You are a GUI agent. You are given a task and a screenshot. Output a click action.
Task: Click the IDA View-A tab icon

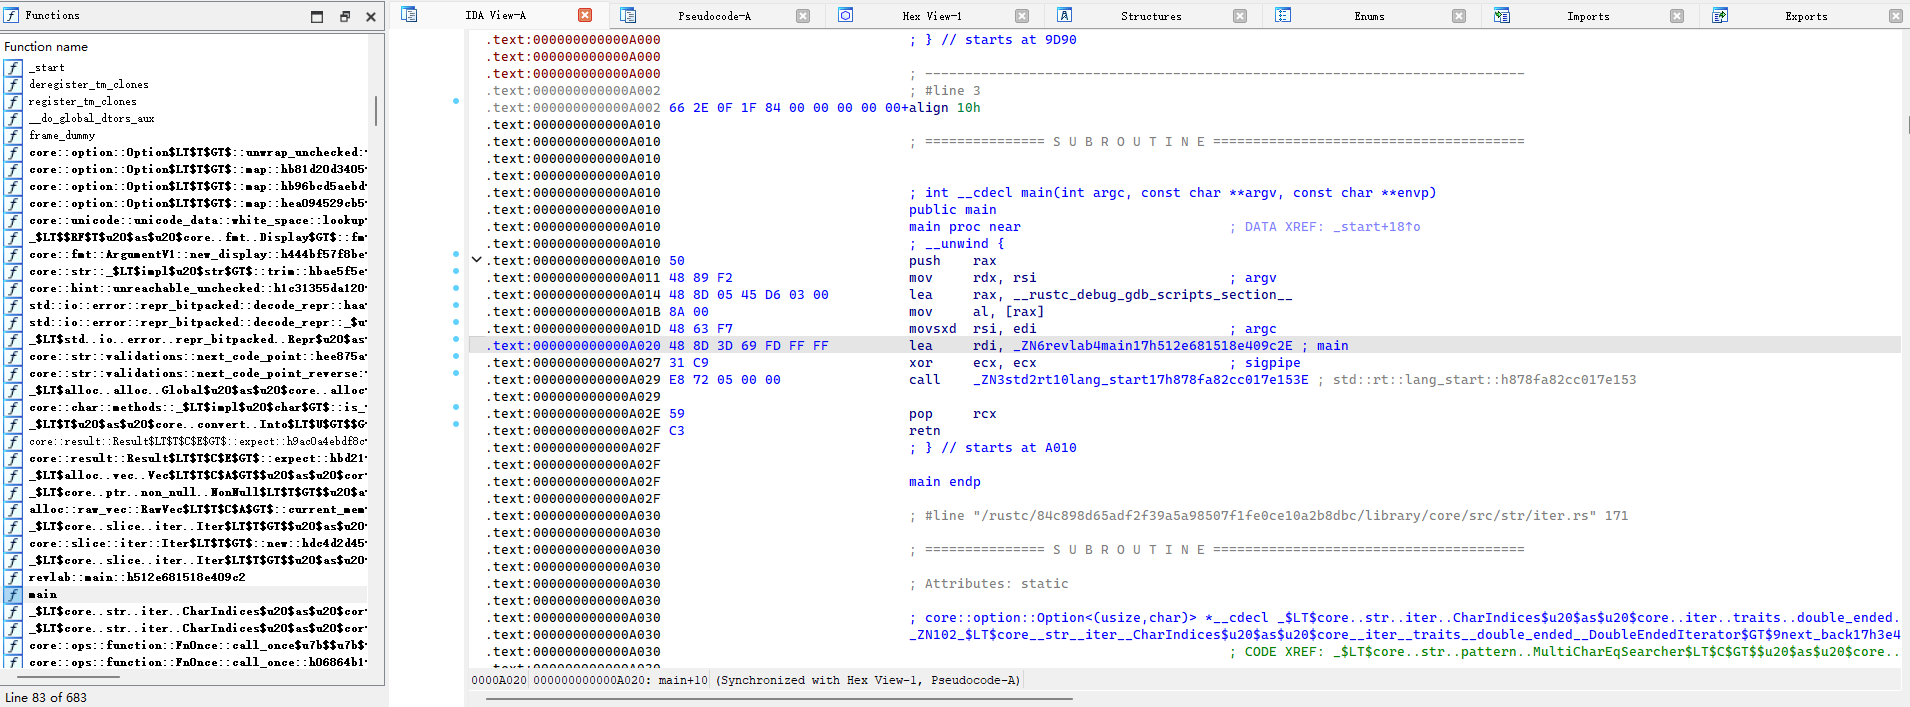point(409,15)
